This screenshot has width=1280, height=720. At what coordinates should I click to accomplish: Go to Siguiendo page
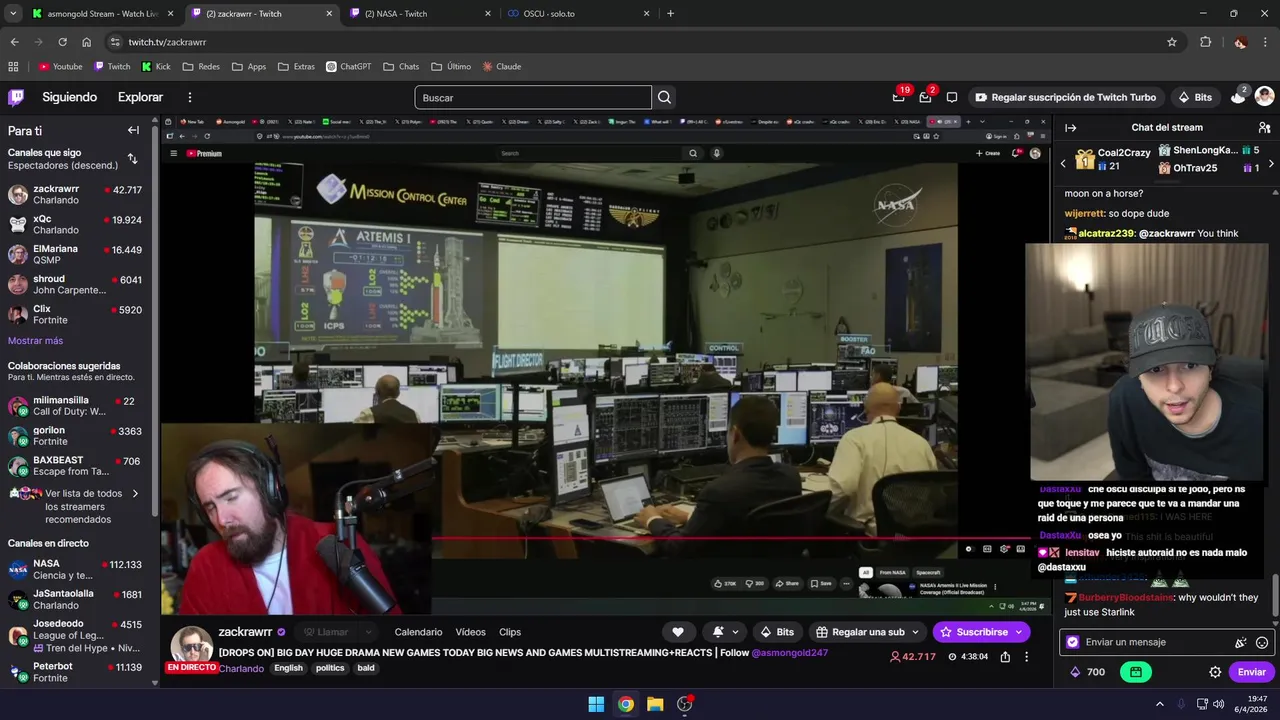(69, 97)
